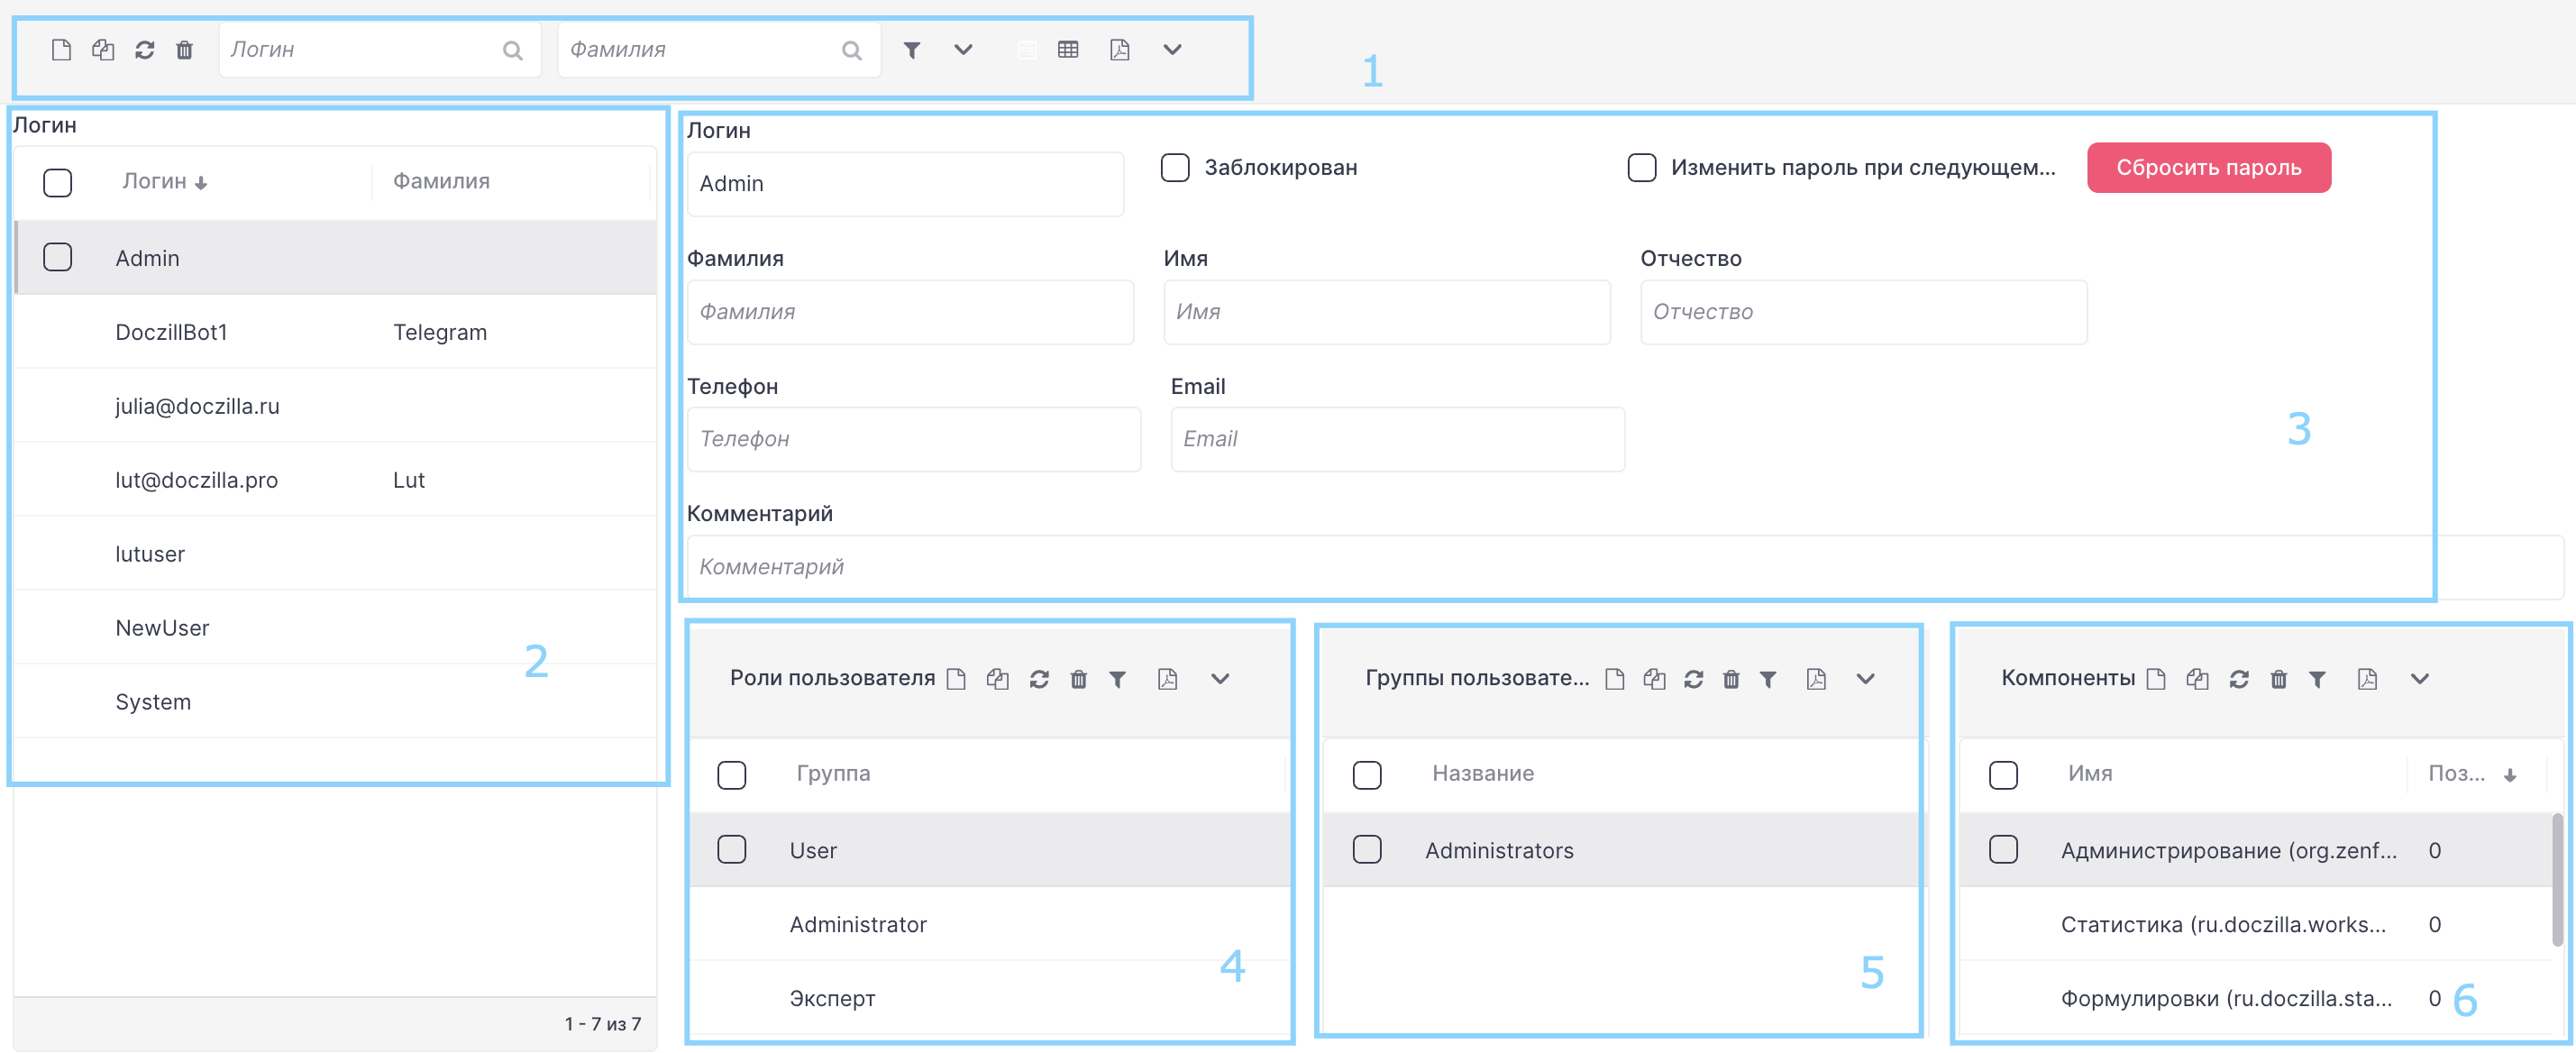Copy entry in Роли пользователя panel
2576x1053 pixels.
[998, 679]
